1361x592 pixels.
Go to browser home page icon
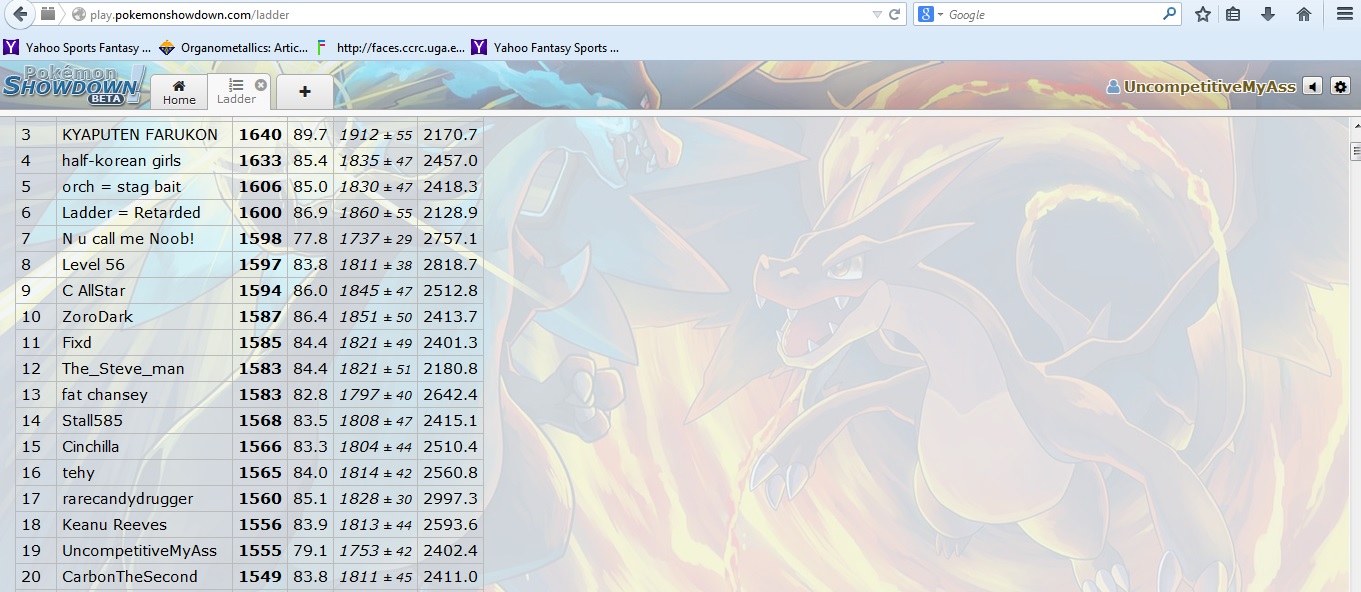(x=1303, y=14)
